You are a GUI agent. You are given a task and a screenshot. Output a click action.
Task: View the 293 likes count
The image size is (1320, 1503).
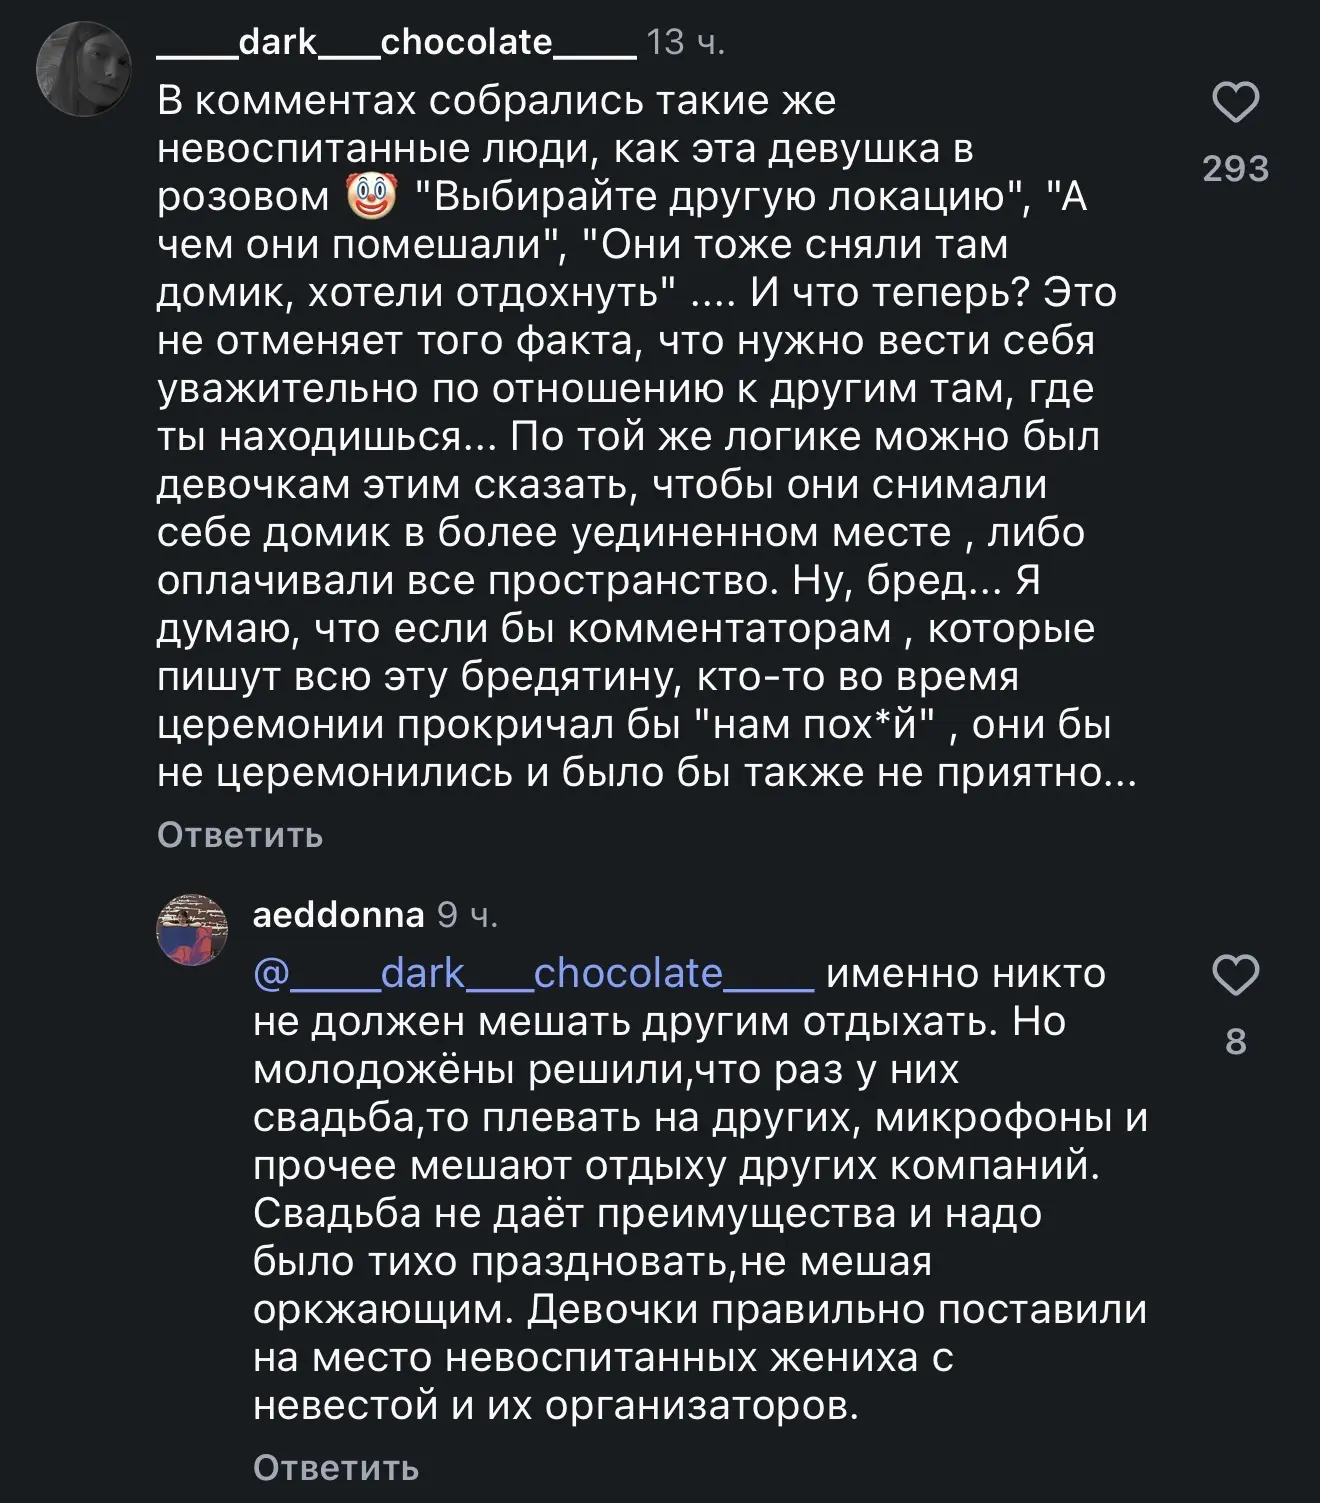[1236, 168]
